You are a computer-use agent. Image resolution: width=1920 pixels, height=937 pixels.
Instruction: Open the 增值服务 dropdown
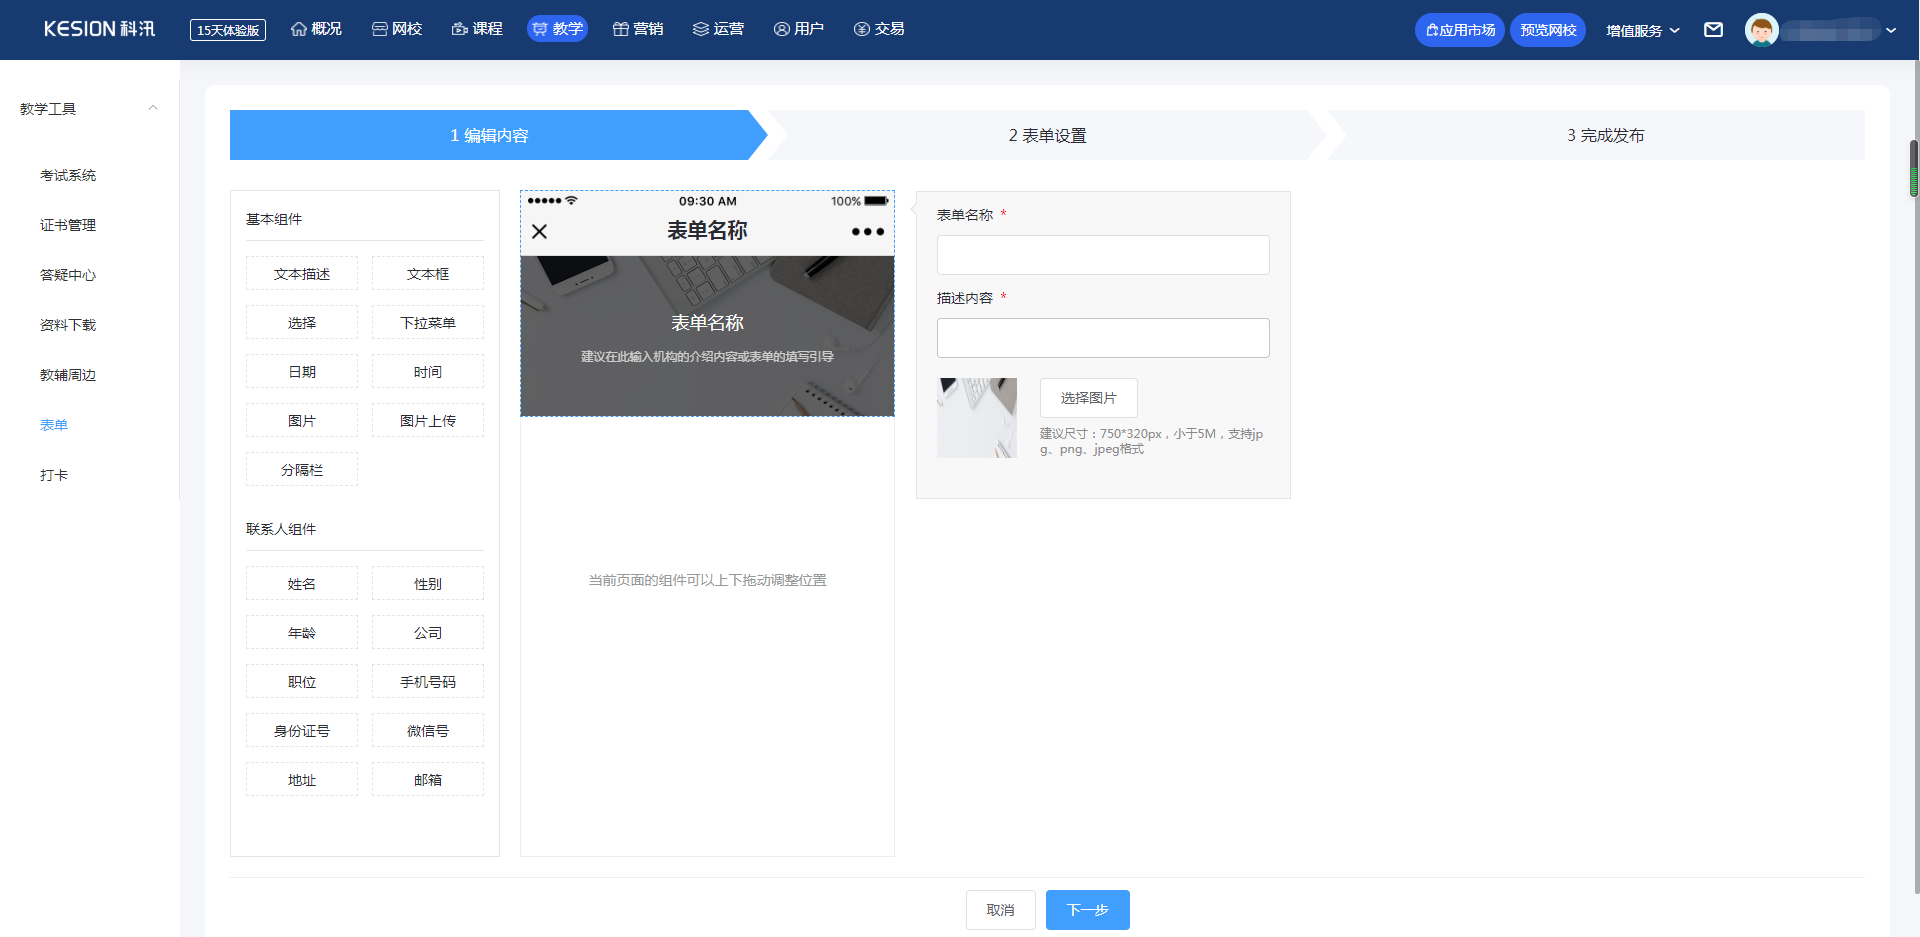(1643, 30)
